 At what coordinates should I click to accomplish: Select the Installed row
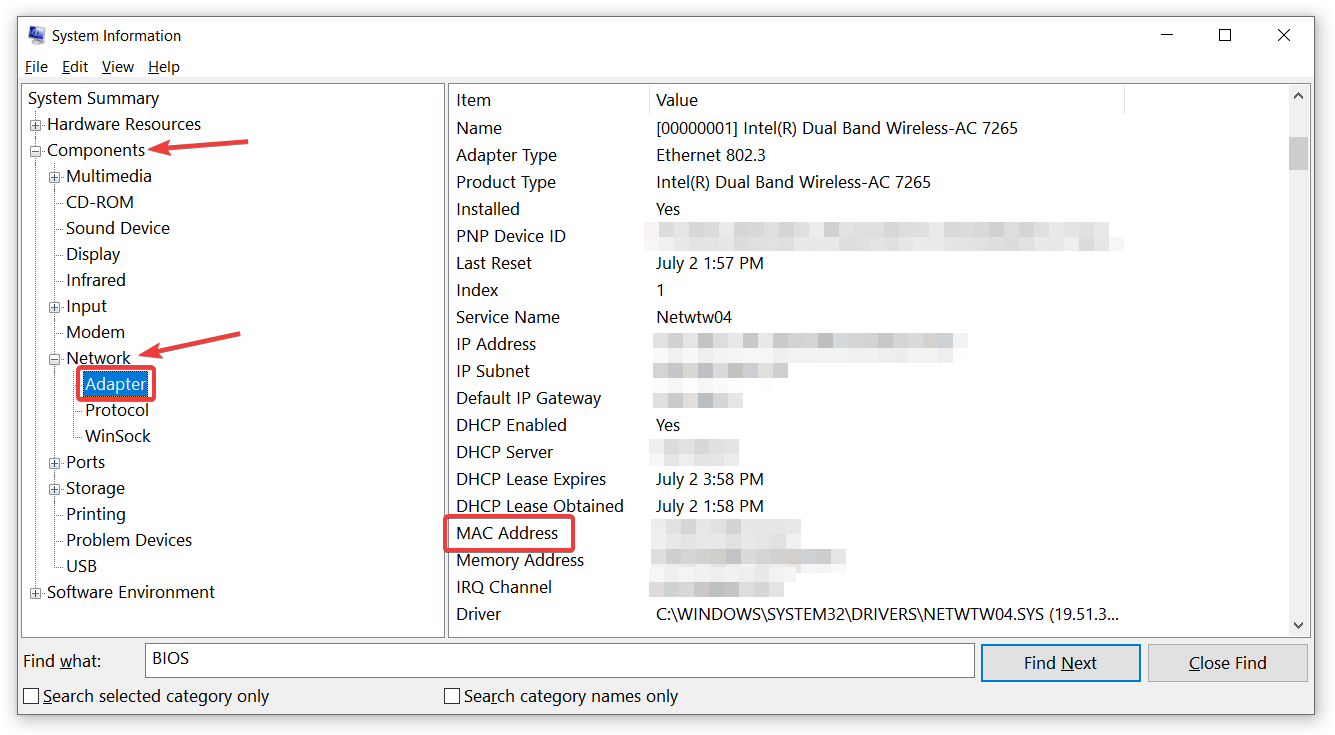click(868, 209)
